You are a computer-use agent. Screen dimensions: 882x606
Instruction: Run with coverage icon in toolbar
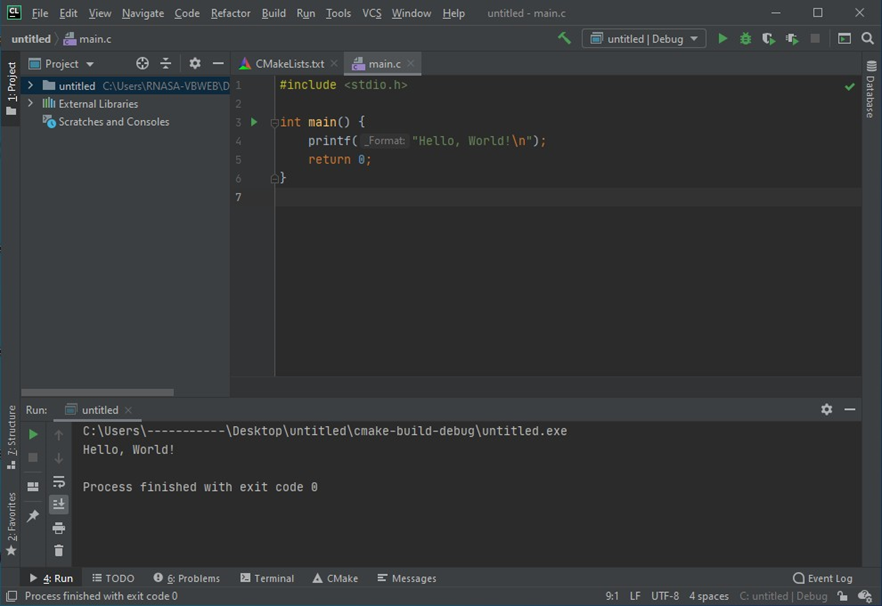point(768,38)
